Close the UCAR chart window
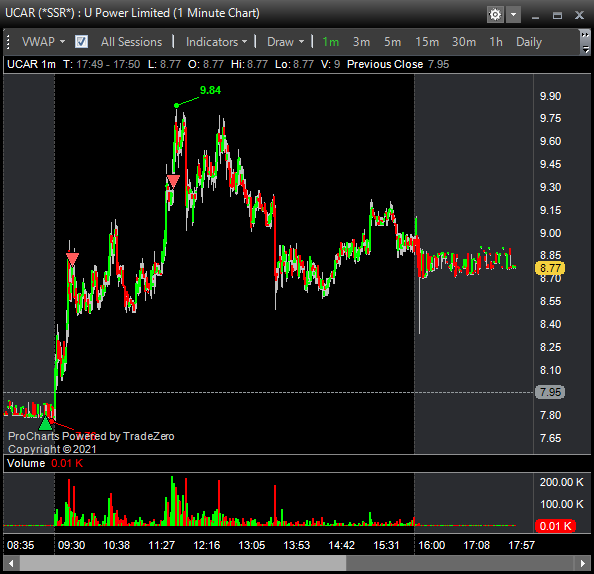The height and width of the screenshot is (574, 594). click(x=579, y=16)
